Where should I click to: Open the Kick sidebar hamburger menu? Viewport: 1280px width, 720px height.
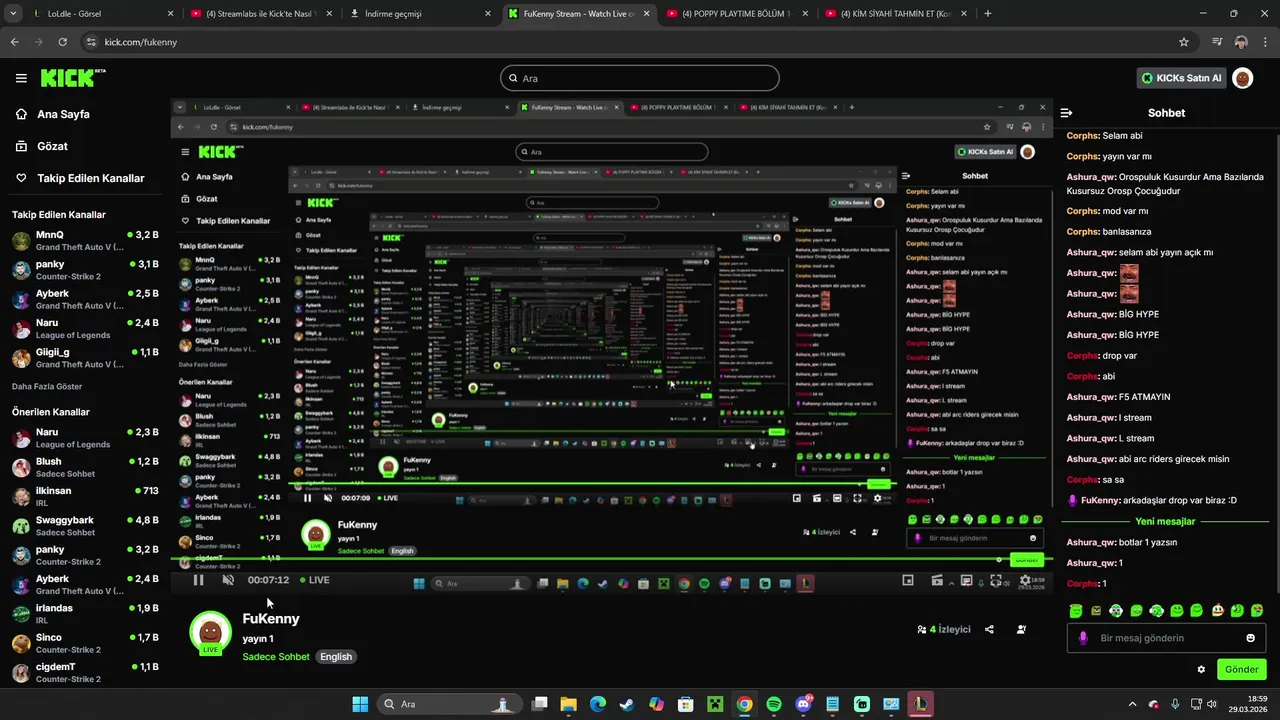pyautogui.click(x=21, y=78)
